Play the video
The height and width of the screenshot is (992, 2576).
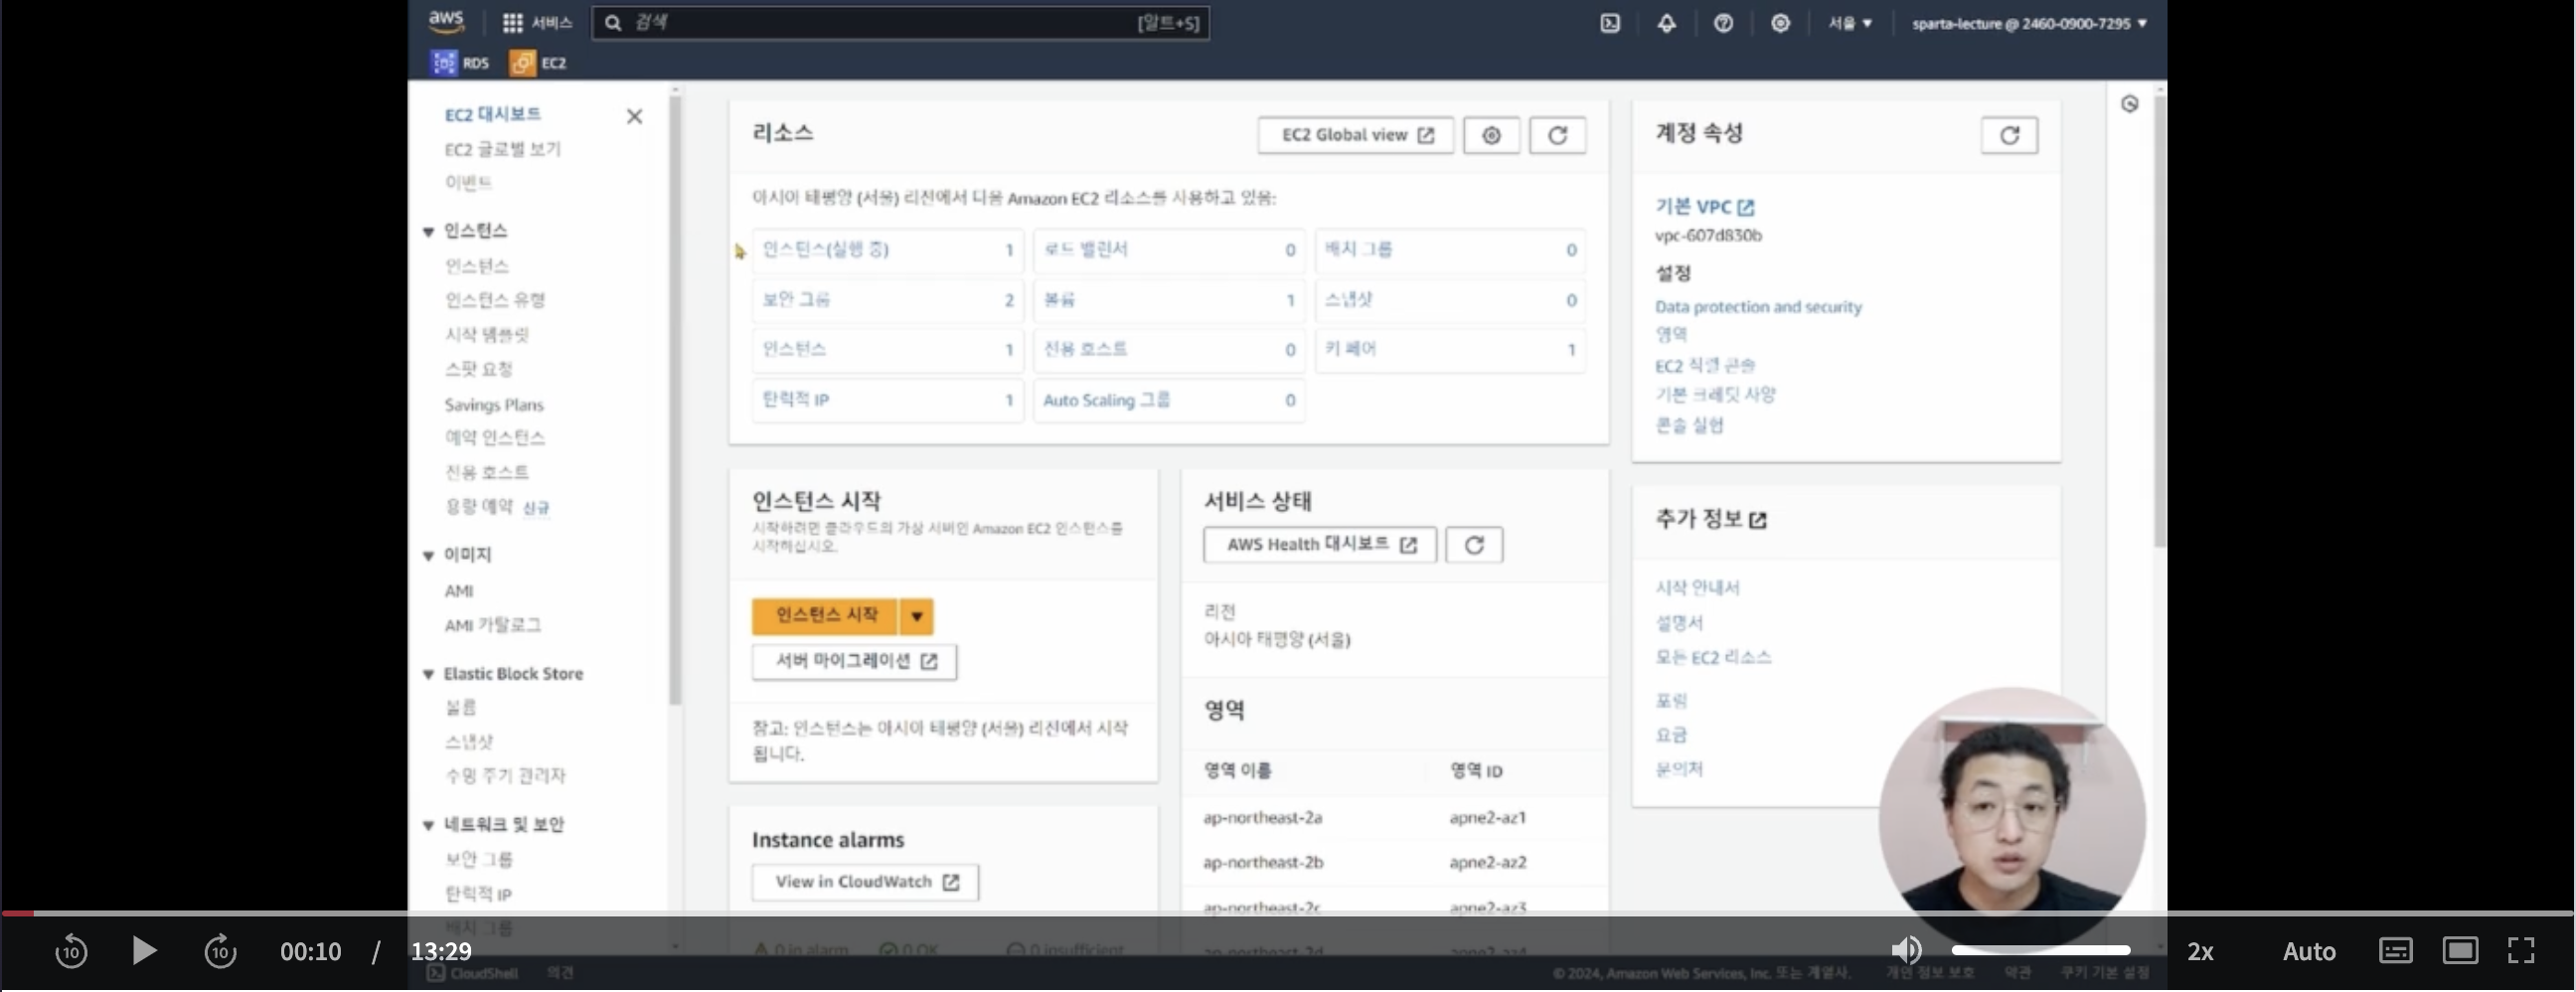point(144,951)
